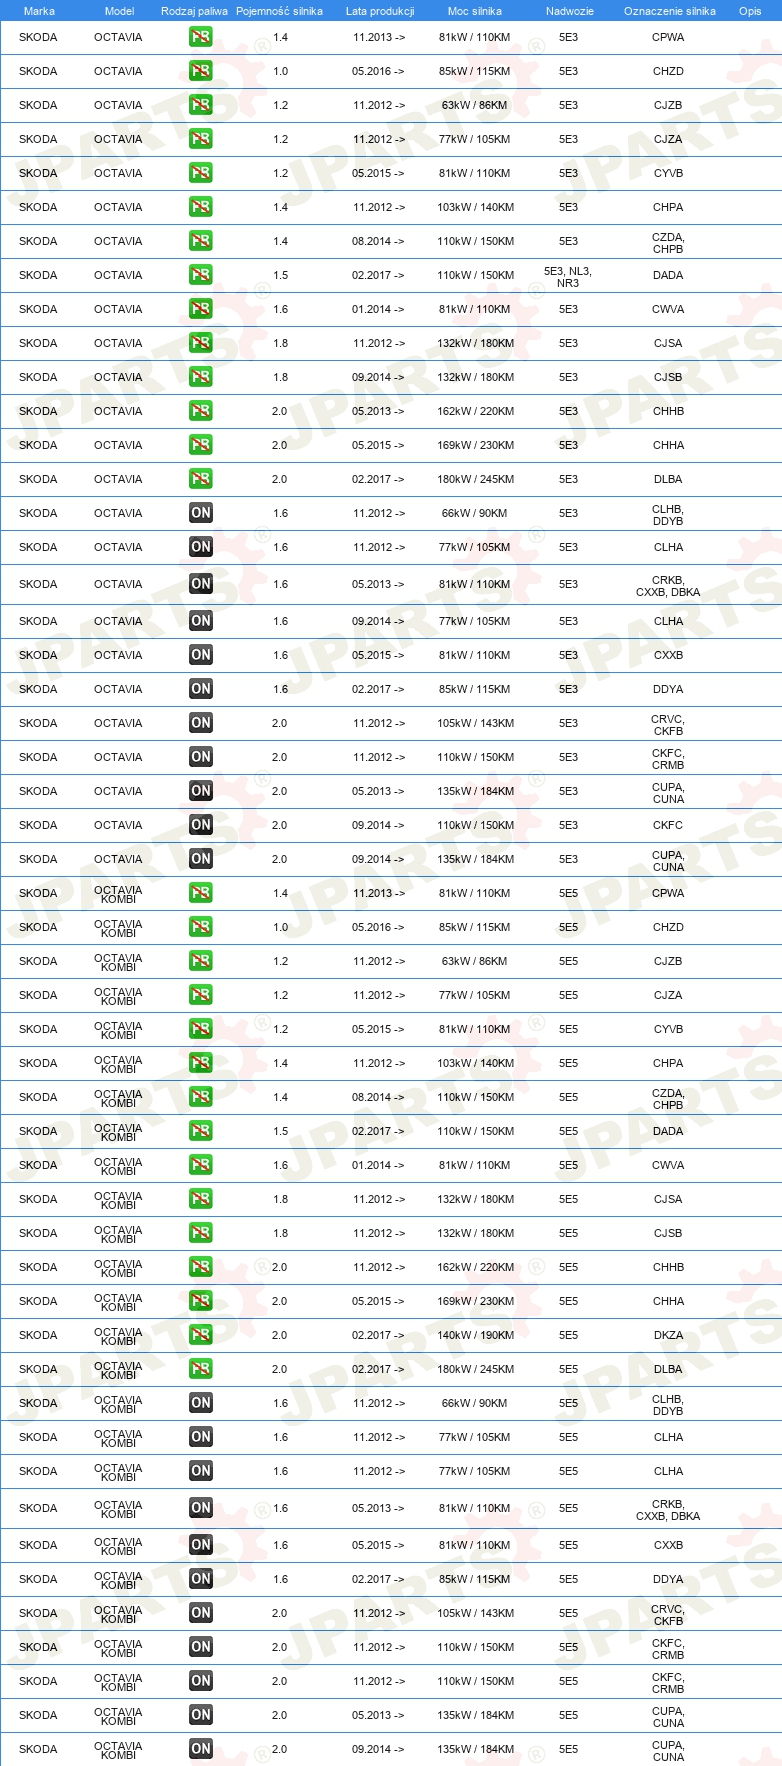
Task: Click the 'Opis' column header
Action: pos(750,11)
